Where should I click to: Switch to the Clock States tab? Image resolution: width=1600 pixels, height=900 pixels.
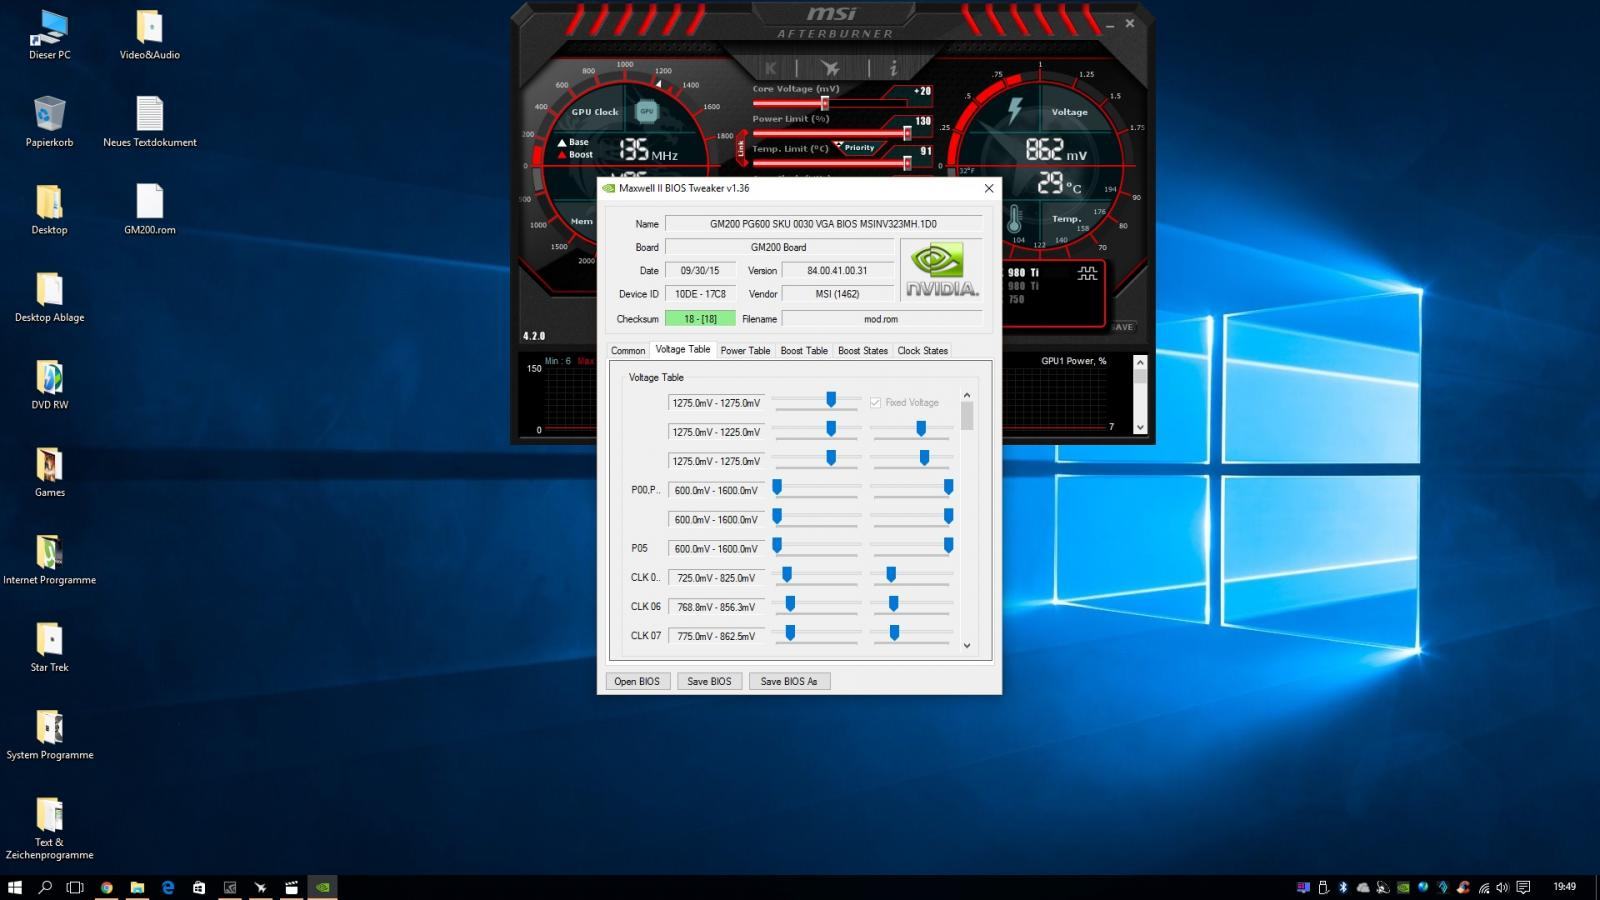click(x=922, y=350)
